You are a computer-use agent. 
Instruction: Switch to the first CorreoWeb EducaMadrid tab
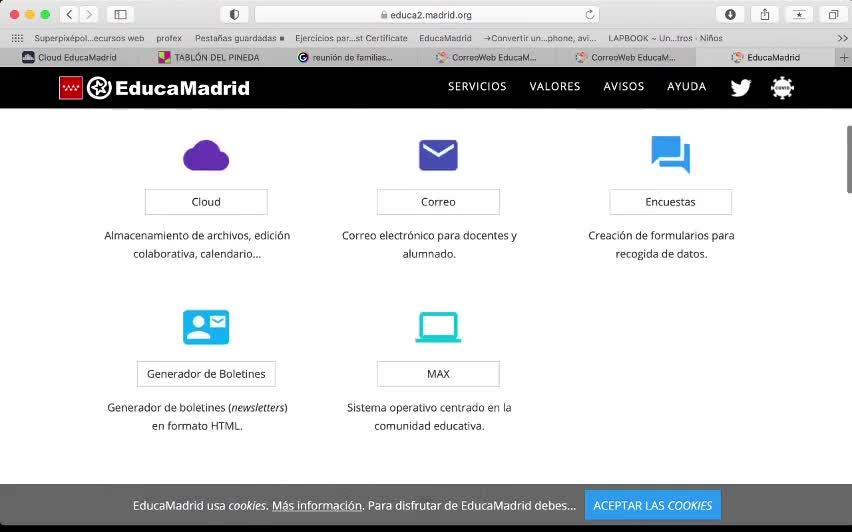click(x=487, y=57)
